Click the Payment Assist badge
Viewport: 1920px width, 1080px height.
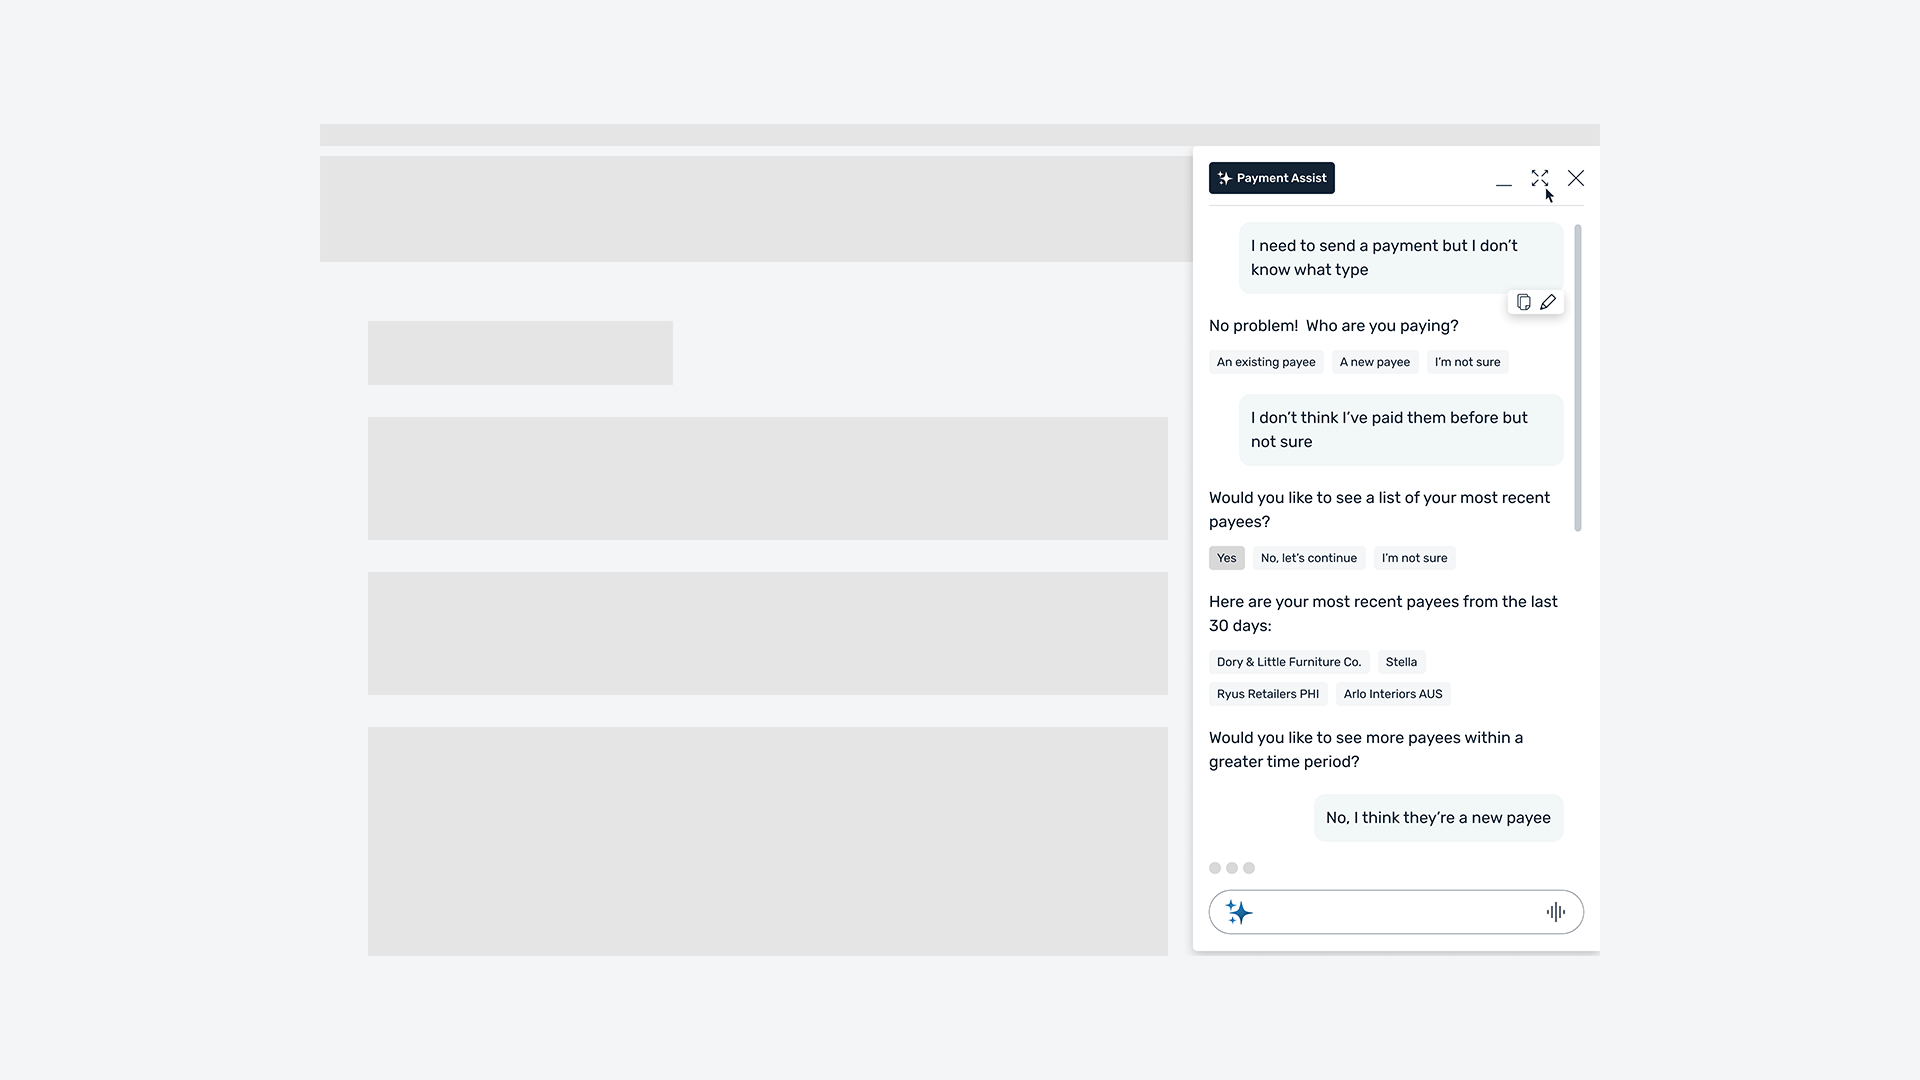[x=1272, y=178]
